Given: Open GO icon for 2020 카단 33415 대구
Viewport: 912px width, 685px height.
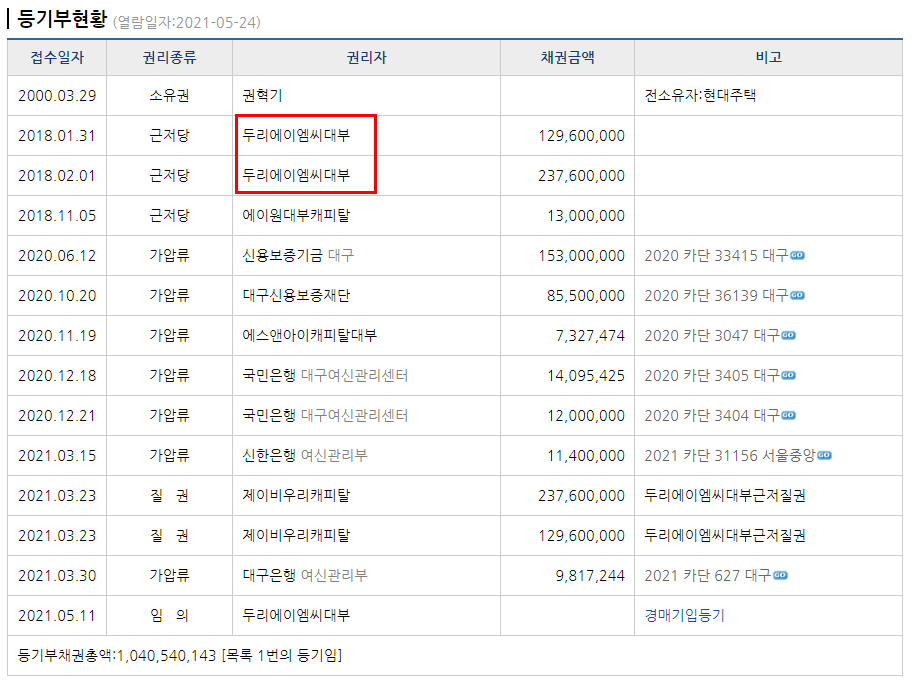Looking at the screenshot, I should [797, 255].
